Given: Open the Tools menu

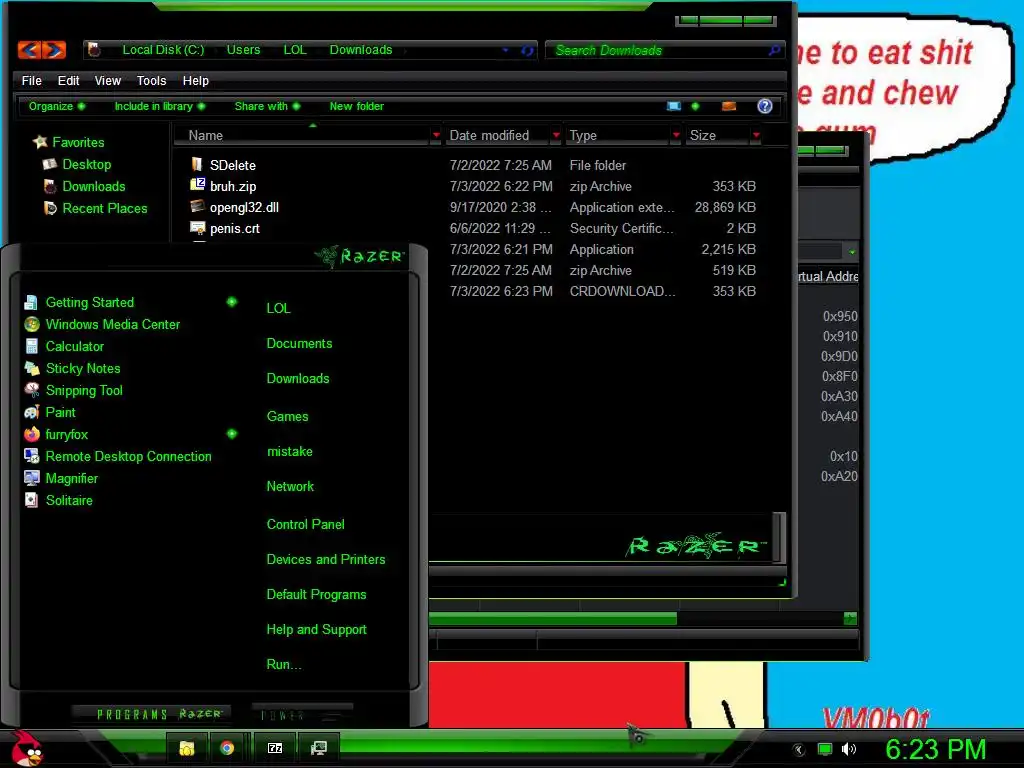Looking at the screenshot, I should 152,80.
